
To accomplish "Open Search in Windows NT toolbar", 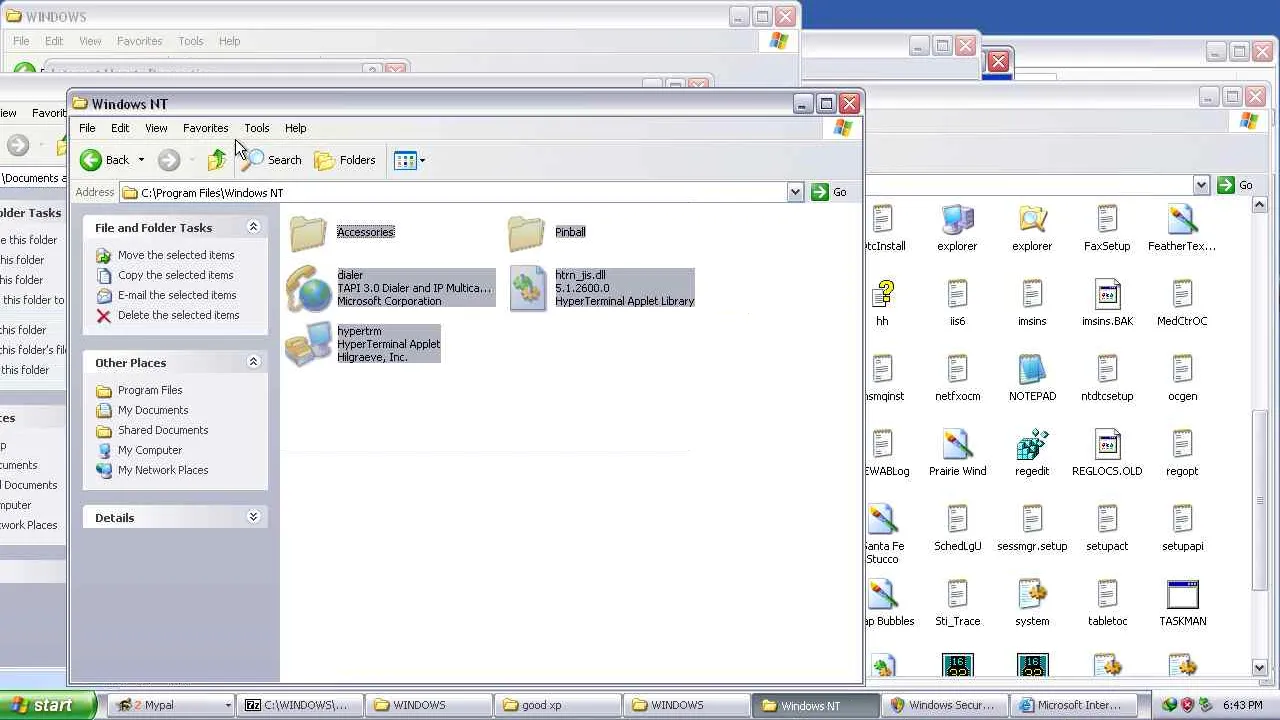I will tap(271, 160).
